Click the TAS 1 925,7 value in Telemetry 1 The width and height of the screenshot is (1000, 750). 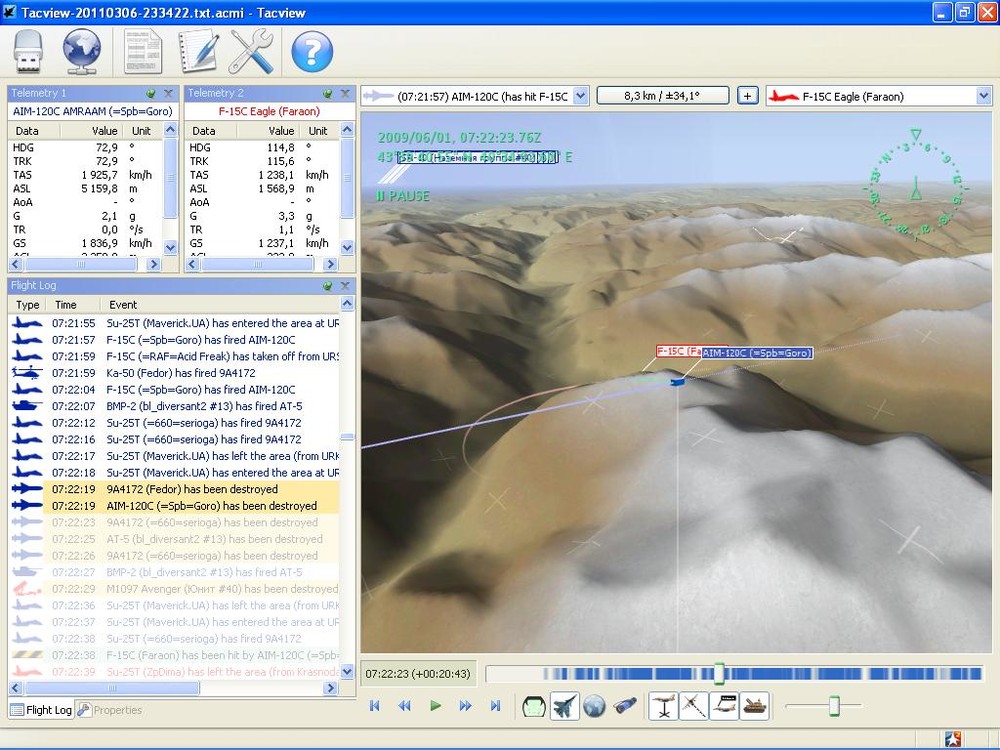[x=99, y=175]
